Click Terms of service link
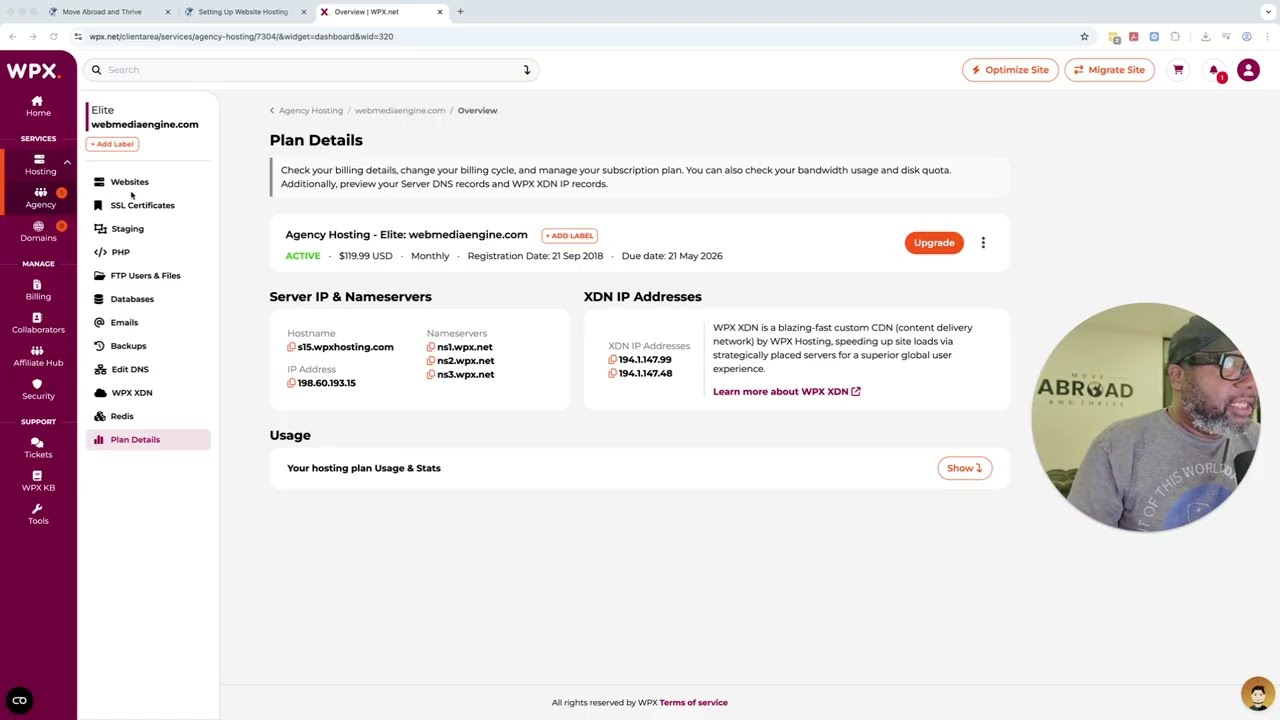1280x720 pixels. coord(693,703)
